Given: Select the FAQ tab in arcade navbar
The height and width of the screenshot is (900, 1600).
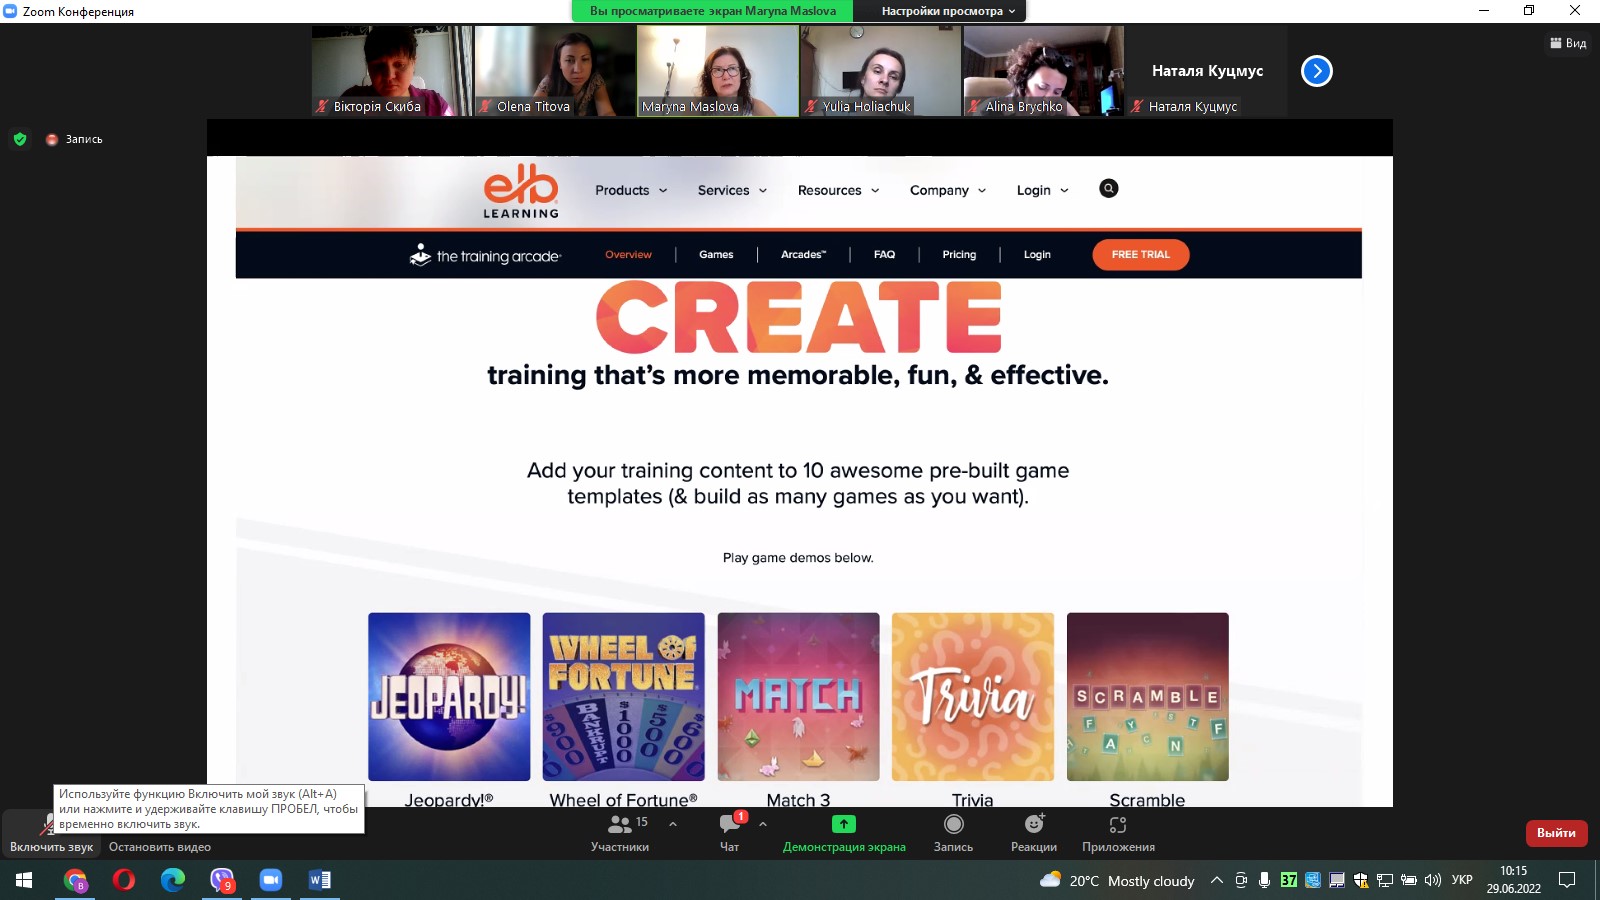Looking at the screenshot, I should (x=884, y=255).
